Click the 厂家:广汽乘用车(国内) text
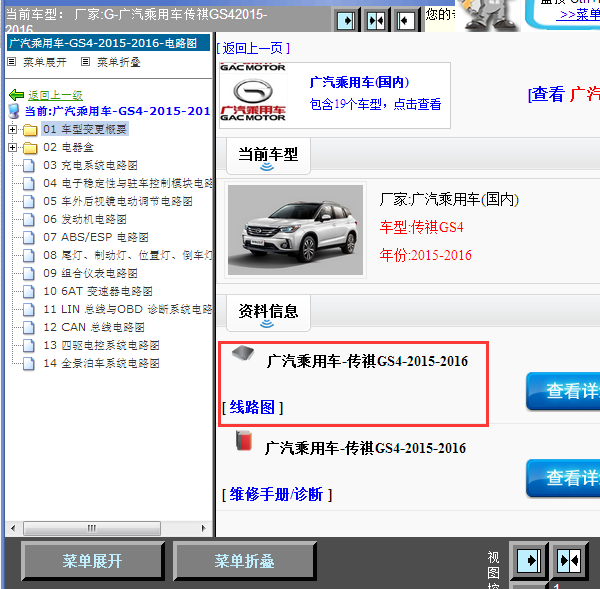 click(449, 199)
